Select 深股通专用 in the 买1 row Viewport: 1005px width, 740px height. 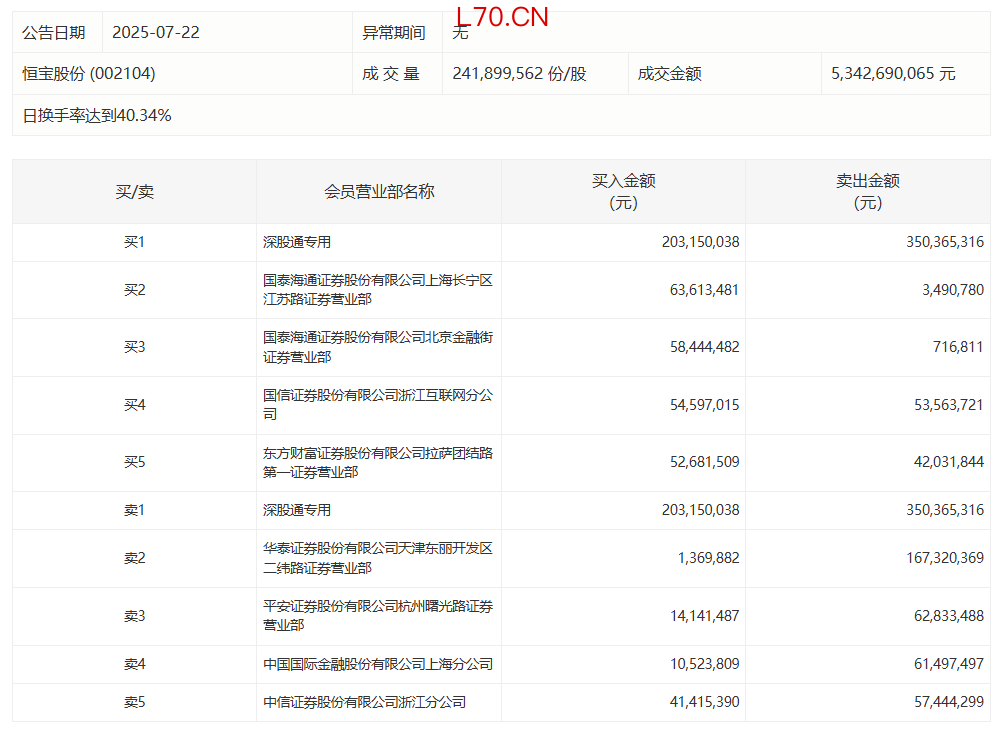point(297,242)
